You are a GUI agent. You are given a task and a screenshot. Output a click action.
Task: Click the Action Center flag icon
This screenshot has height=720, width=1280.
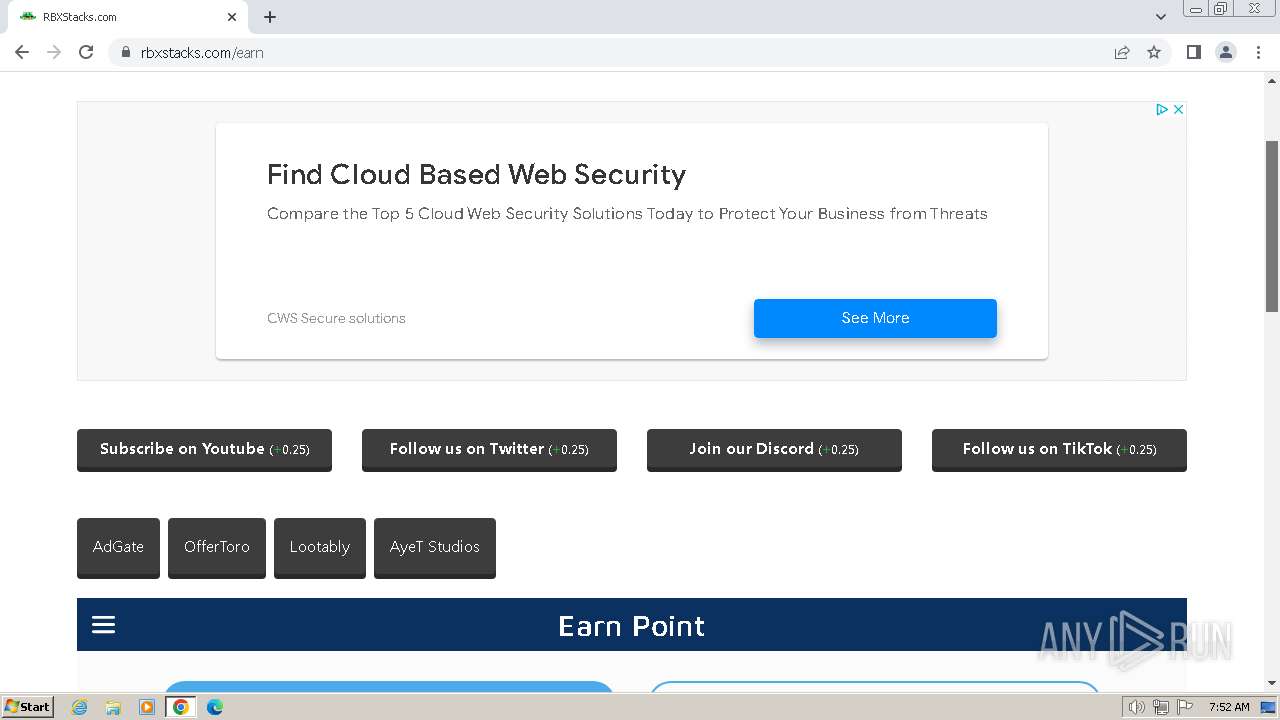point(1185,707)
